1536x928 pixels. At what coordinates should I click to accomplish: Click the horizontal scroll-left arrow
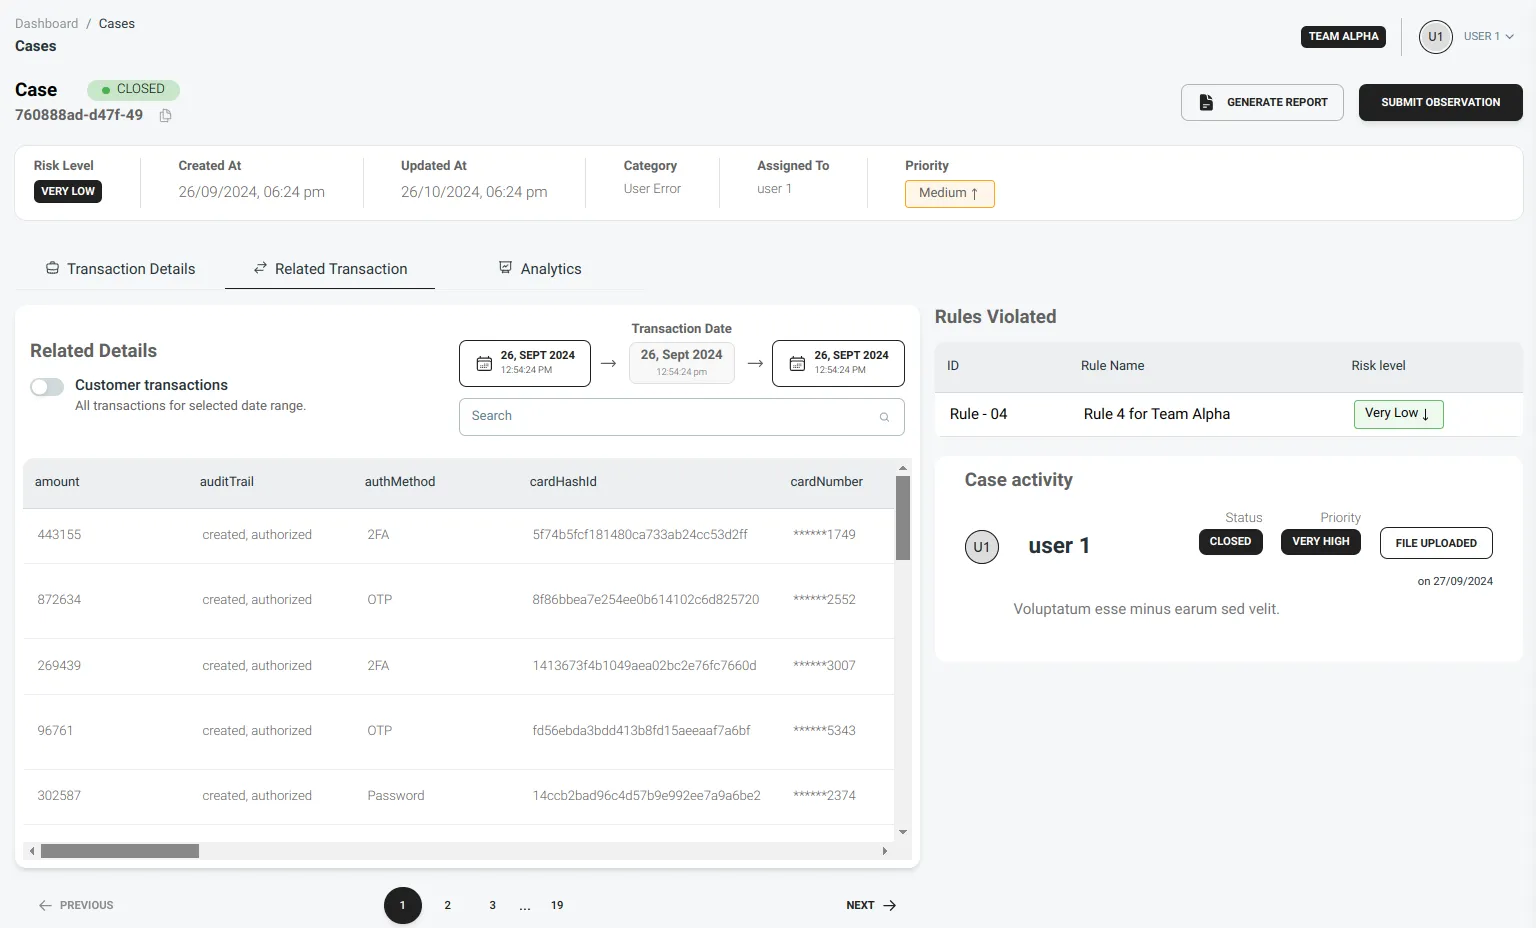click(32, 851)
